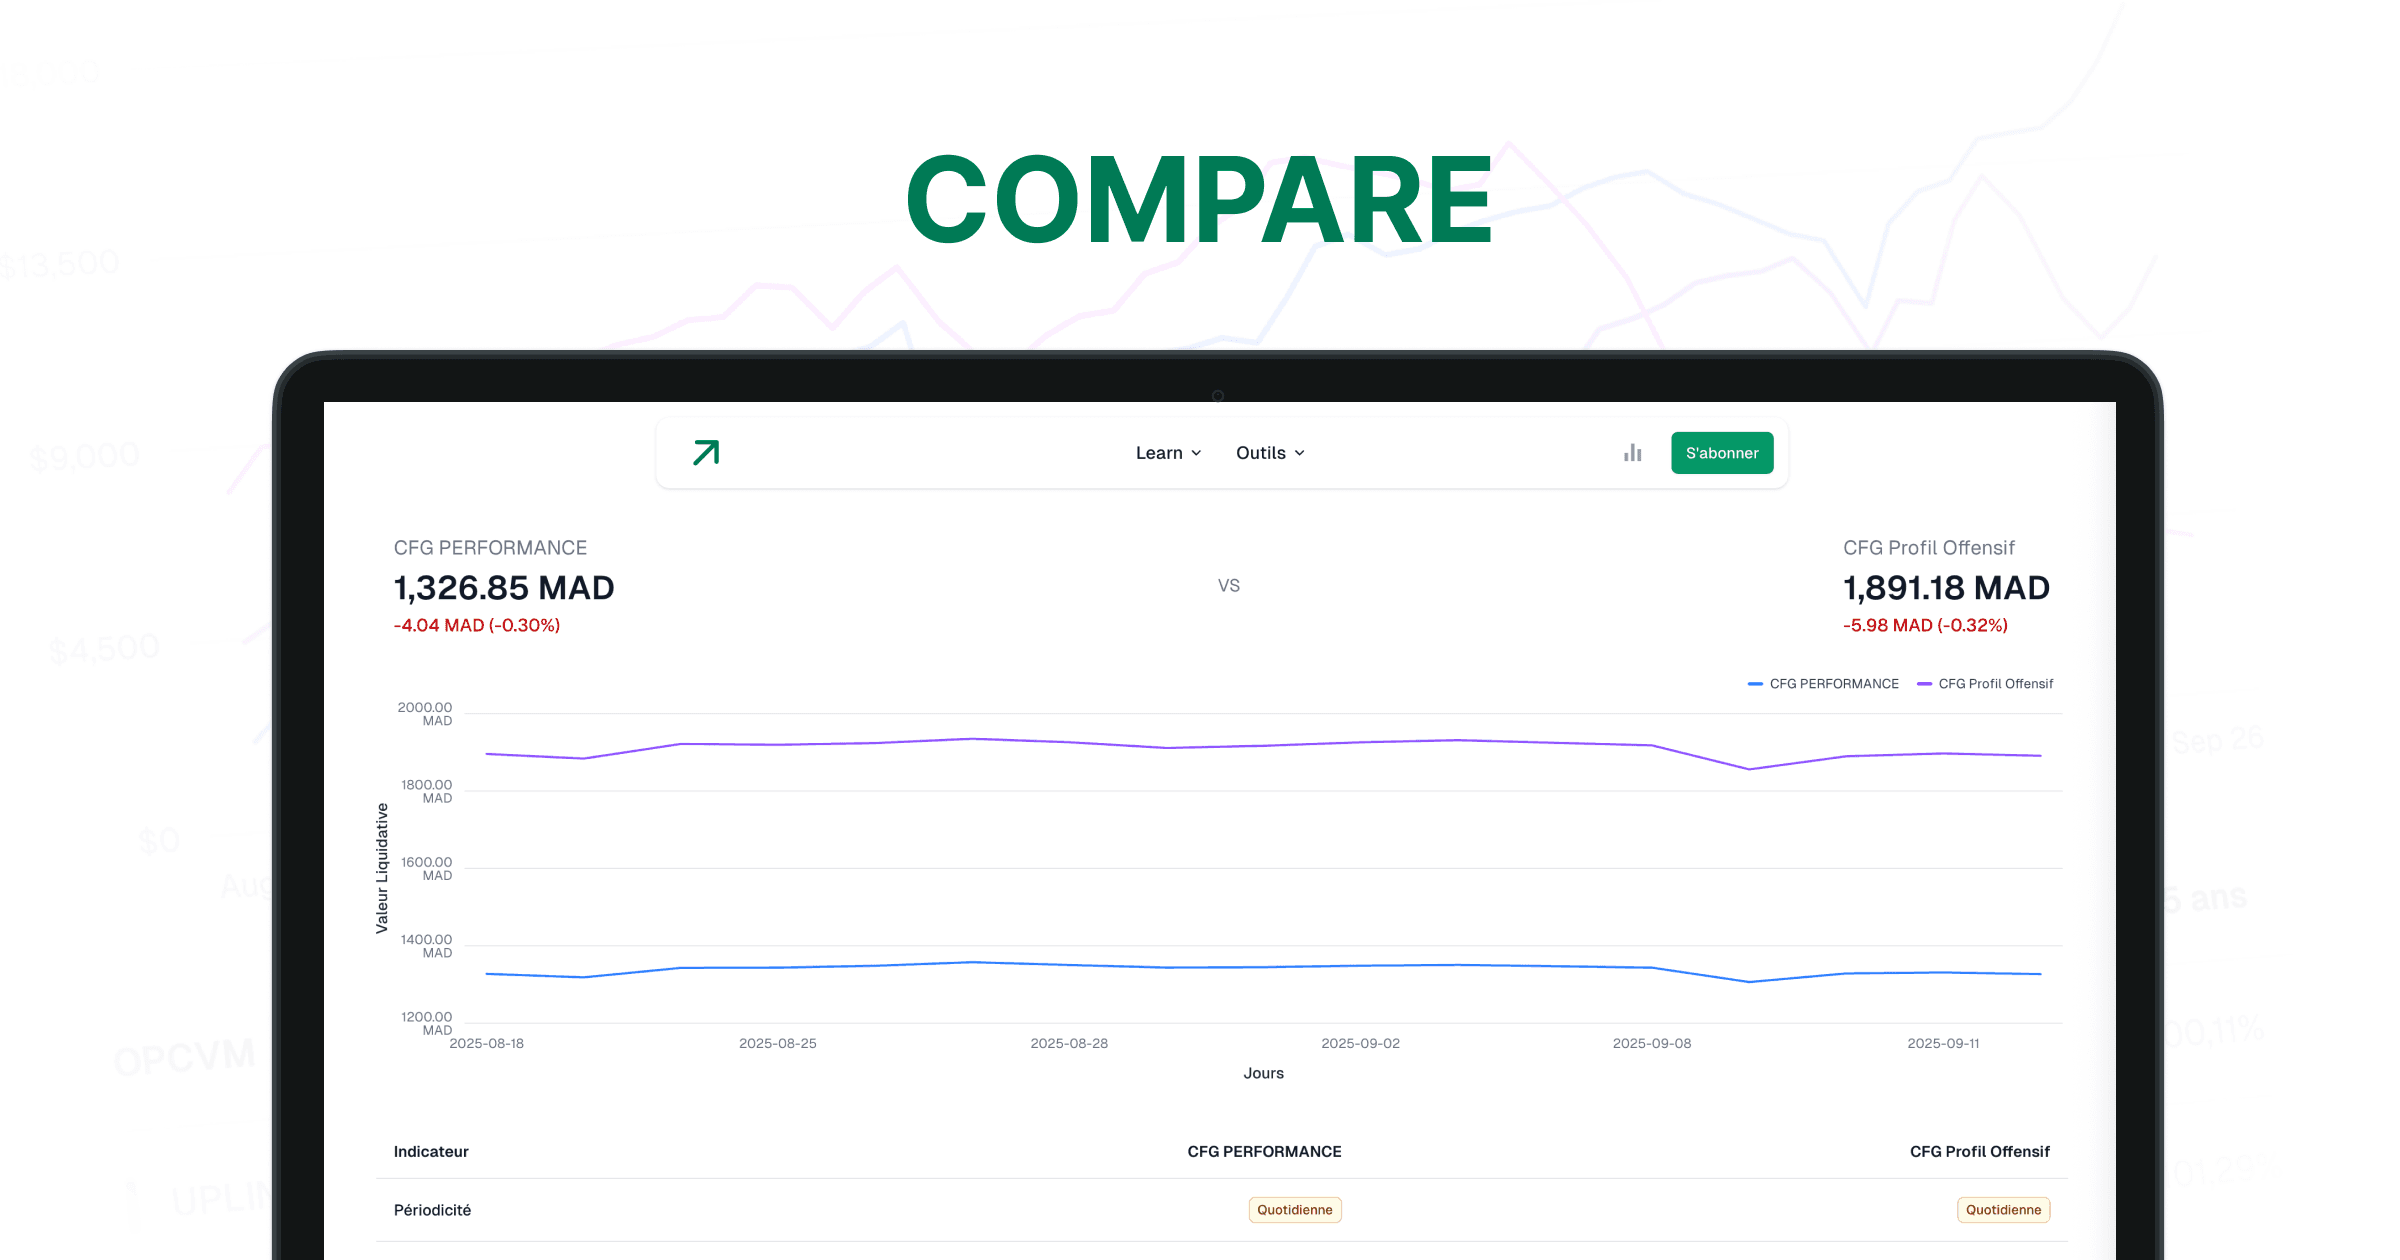Click the blue CFG PERFORMANCE legend swatch

1755,684
